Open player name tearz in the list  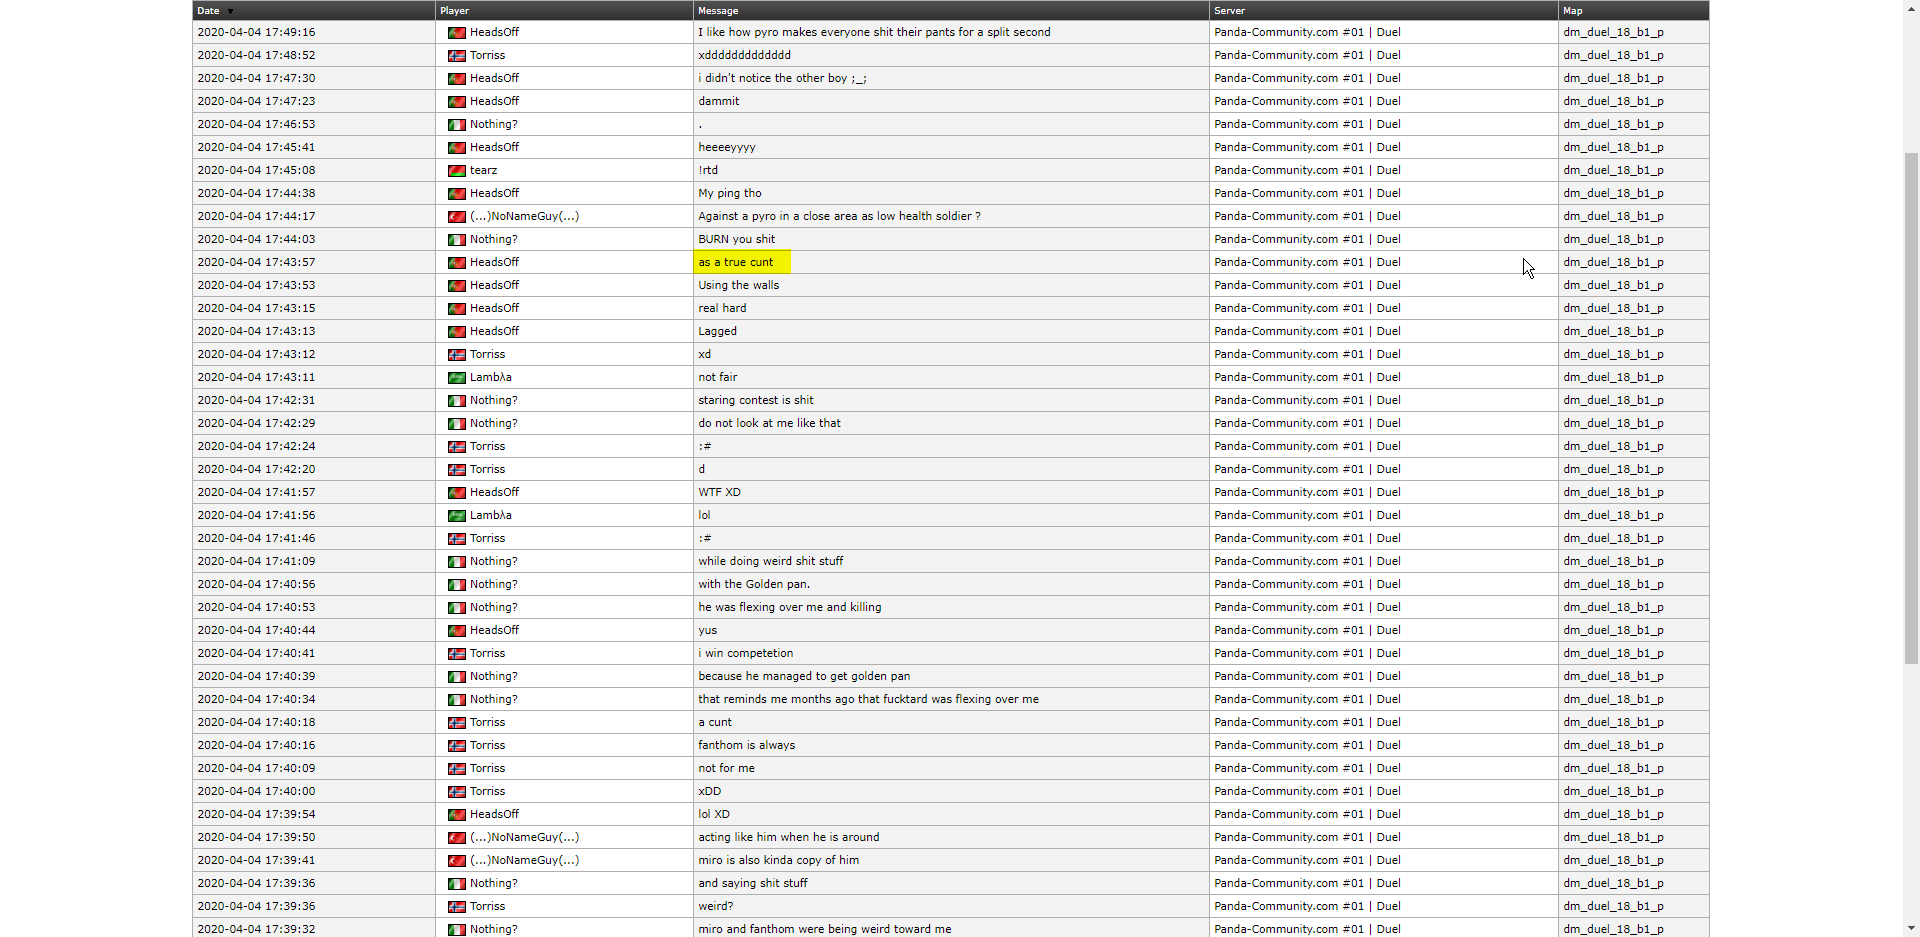[483, 171]
